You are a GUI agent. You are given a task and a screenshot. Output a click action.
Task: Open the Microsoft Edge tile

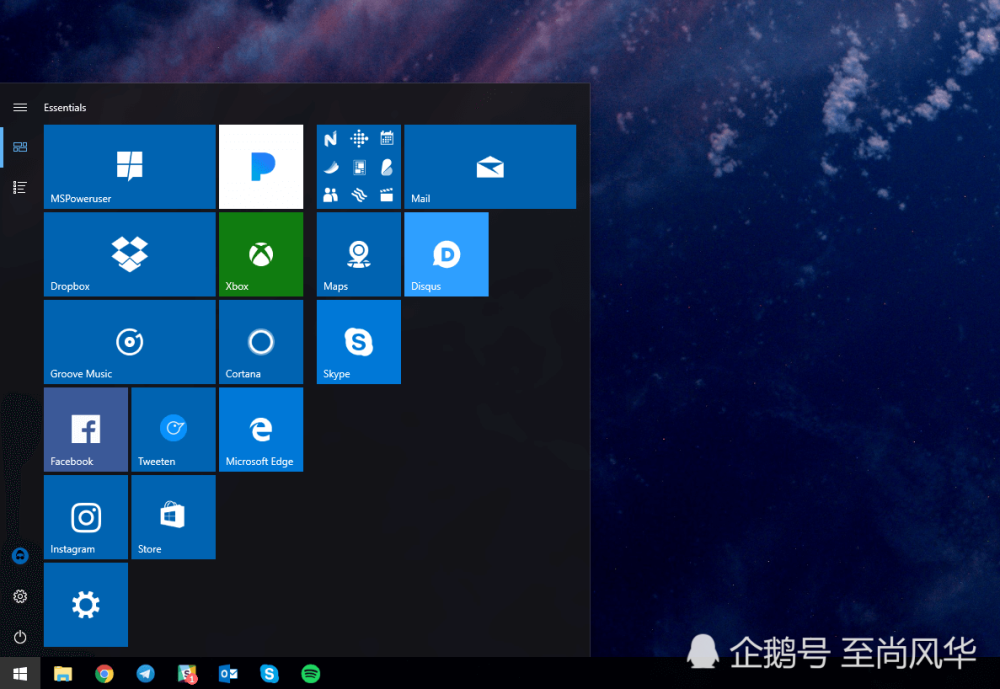click(x=261, y=429)
